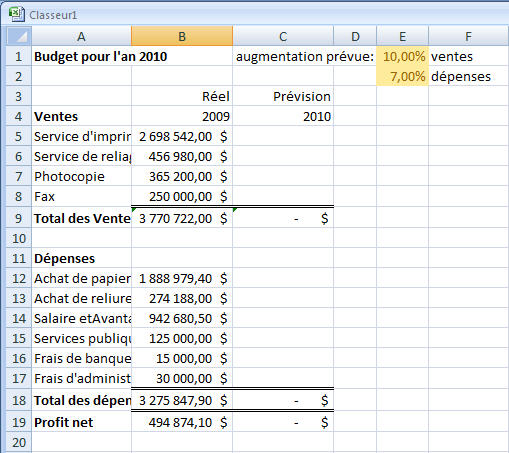Click the Select All corner button
The height and width of the screenshot is (453, 509).
[x=19, y=36]
